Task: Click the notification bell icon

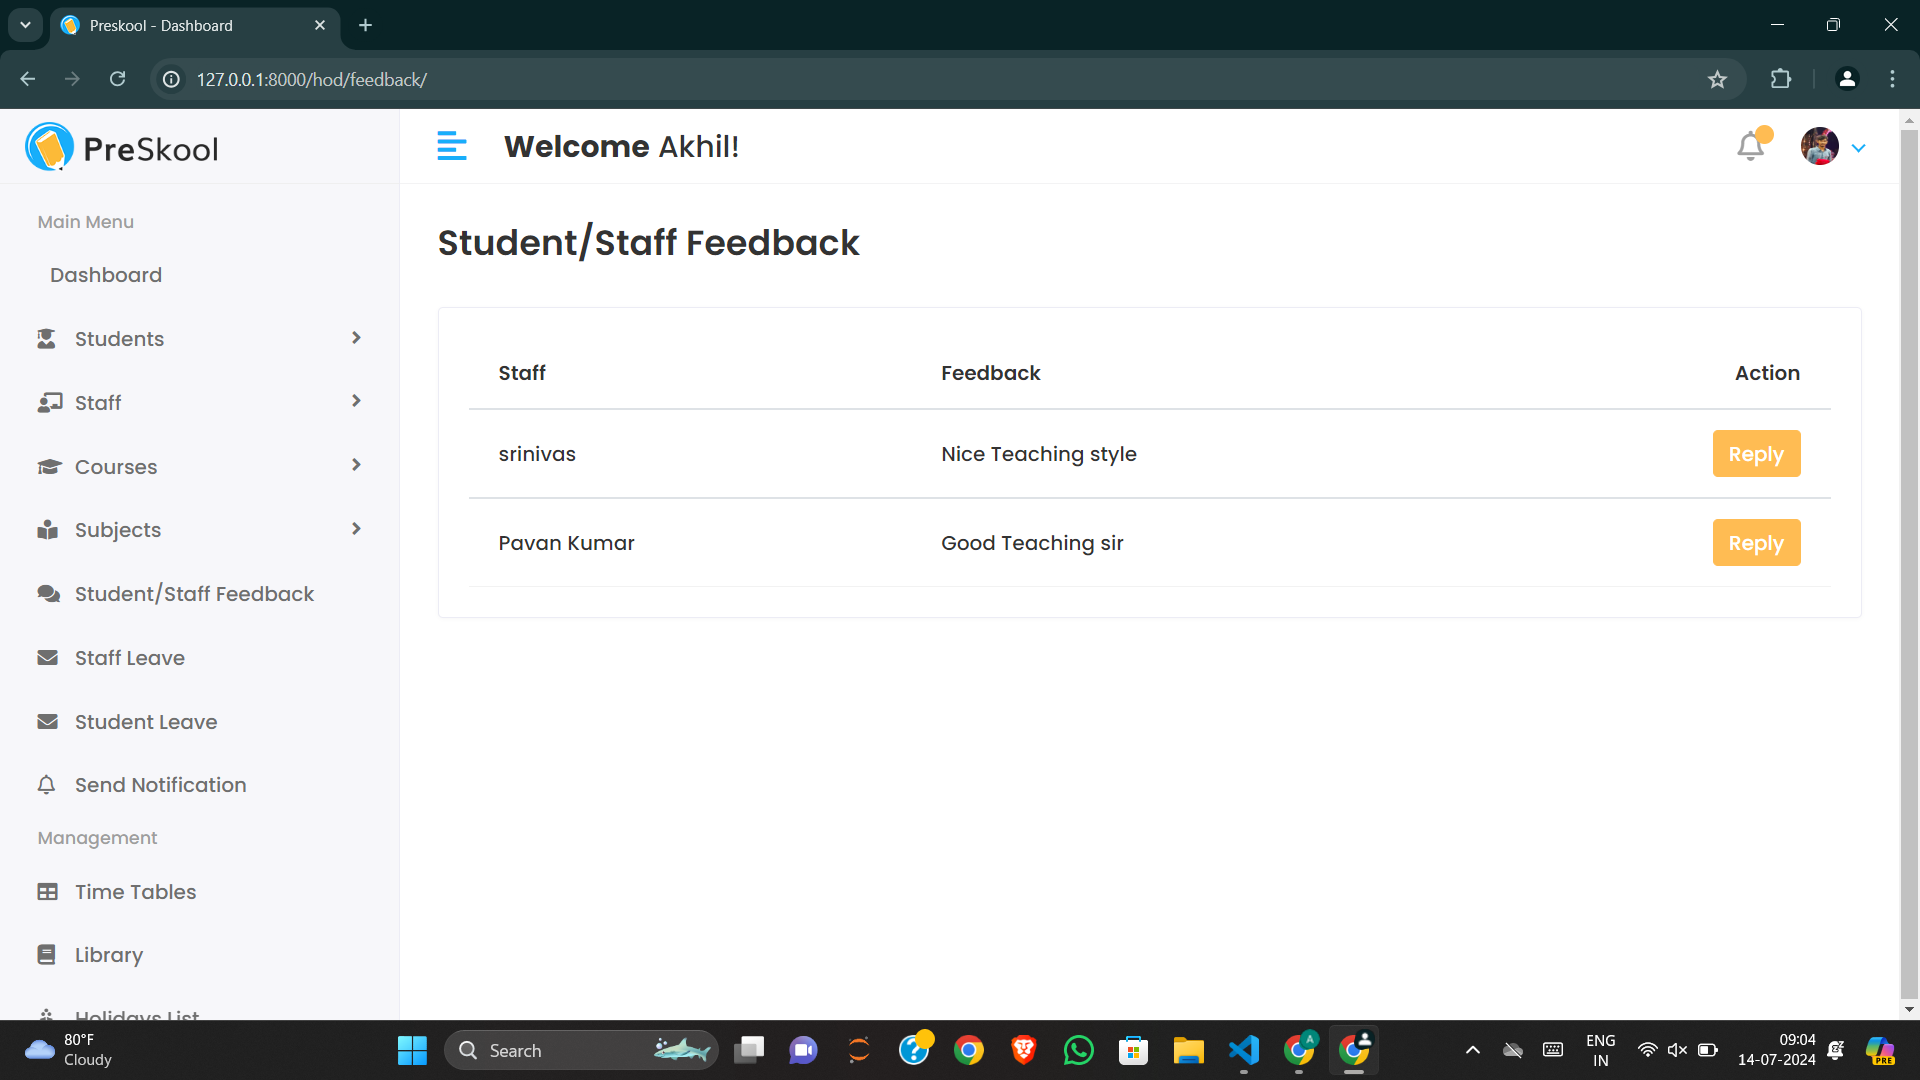Action: coord(1750,147)
